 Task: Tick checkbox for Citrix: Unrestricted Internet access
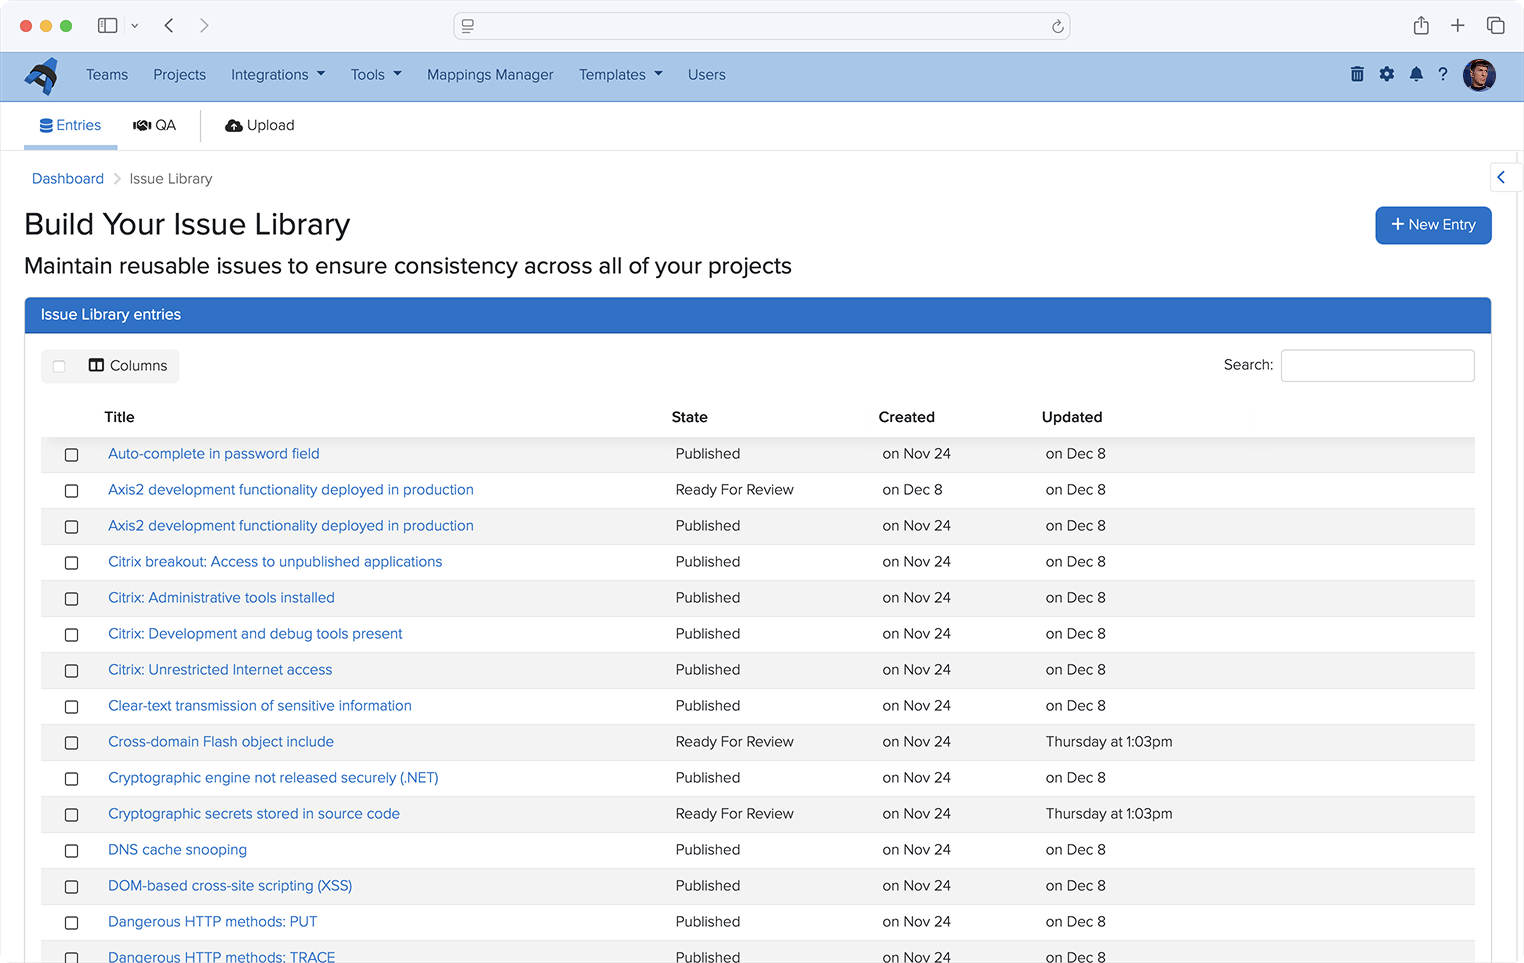click(x=72, y=671)
